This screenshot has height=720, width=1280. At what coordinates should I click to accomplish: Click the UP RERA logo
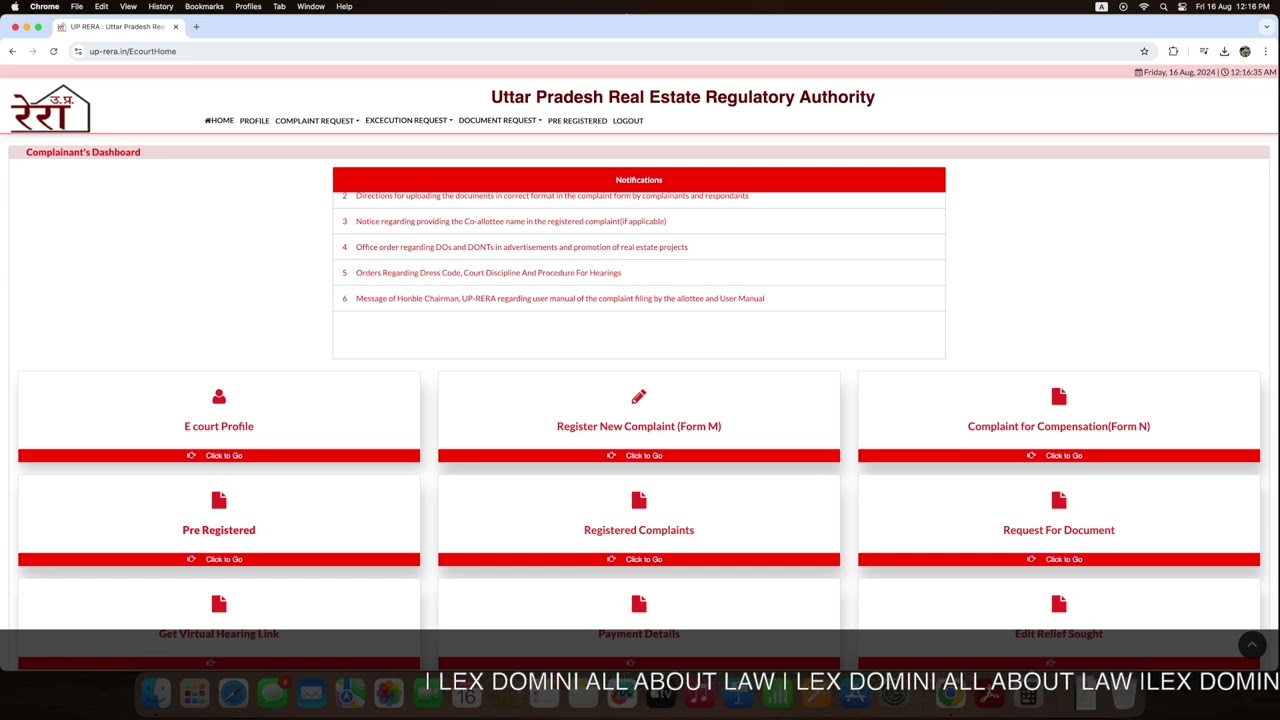51,108
